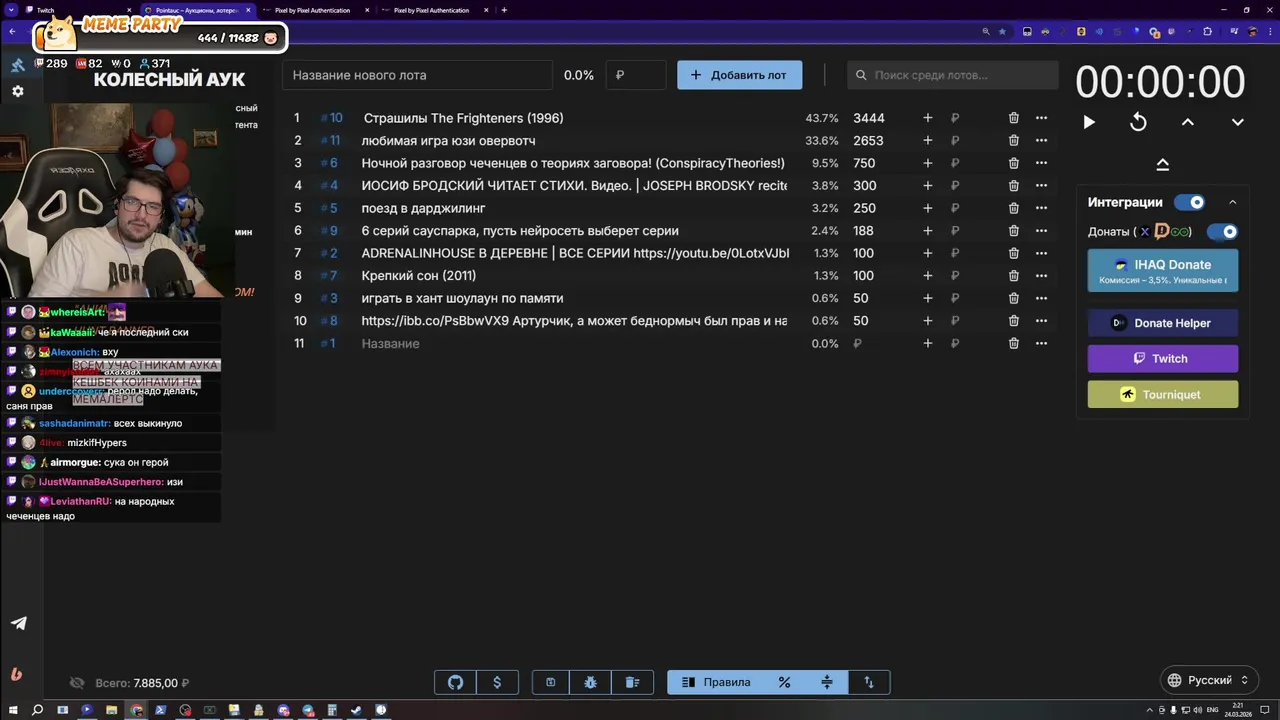Open options menu for ИОСИФ БРОДСКИЙ lot
Image resolution: width=1280 pixels, height=720 pixels.
point(1041,186)
